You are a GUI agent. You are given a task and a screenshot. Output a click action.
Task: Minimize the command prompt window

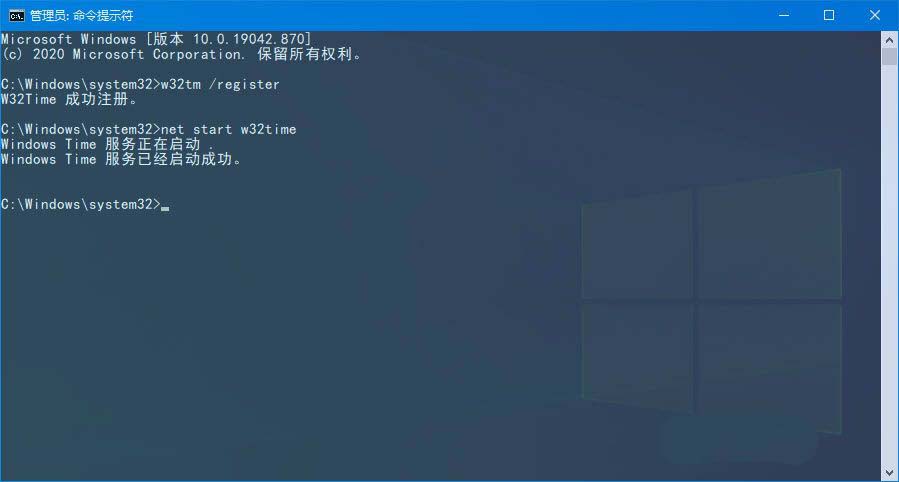pyautogui.click(x=784, y=15)
